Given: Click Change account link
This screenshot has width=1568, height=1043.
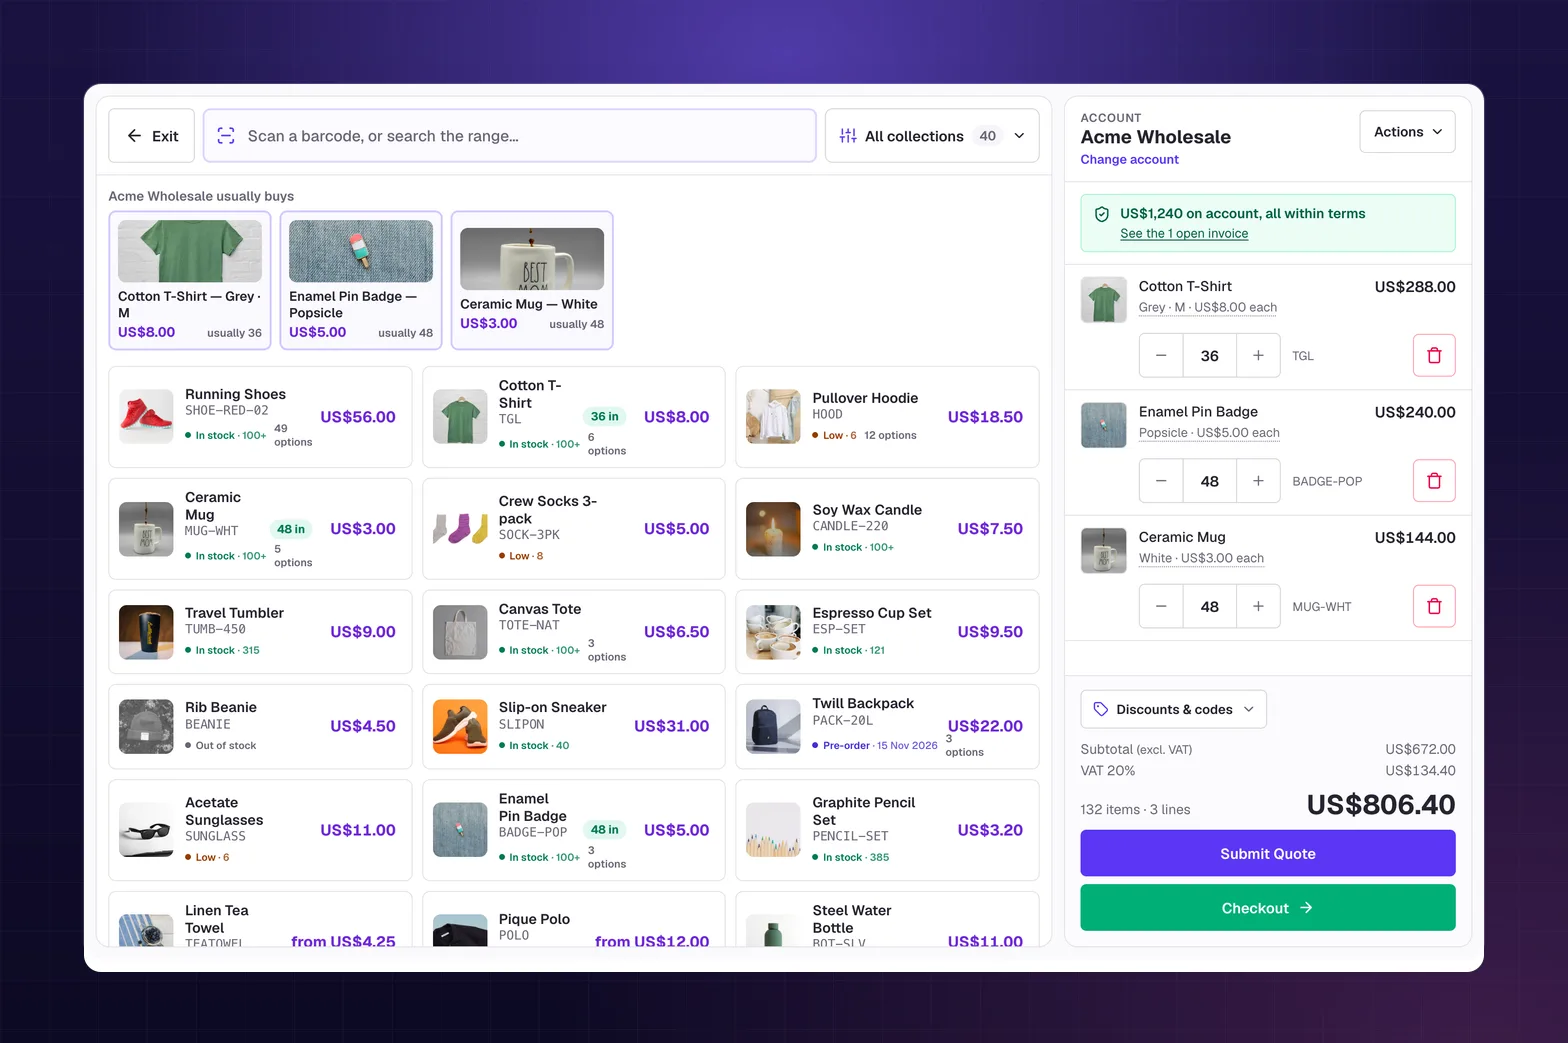Looking at the screenshot, I should coord(1129,159).
